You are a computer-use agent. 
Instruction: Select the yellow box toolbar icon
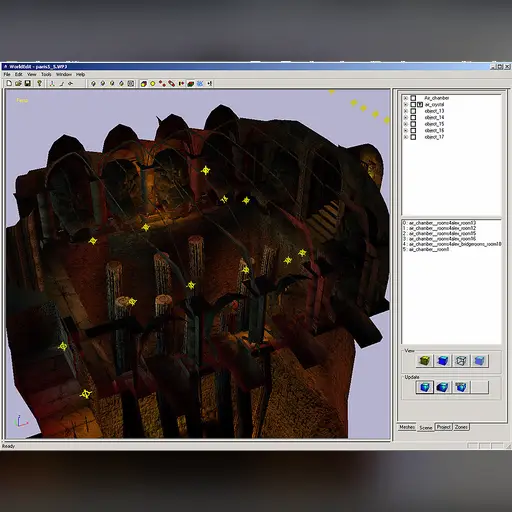click(x=143, y=84)
